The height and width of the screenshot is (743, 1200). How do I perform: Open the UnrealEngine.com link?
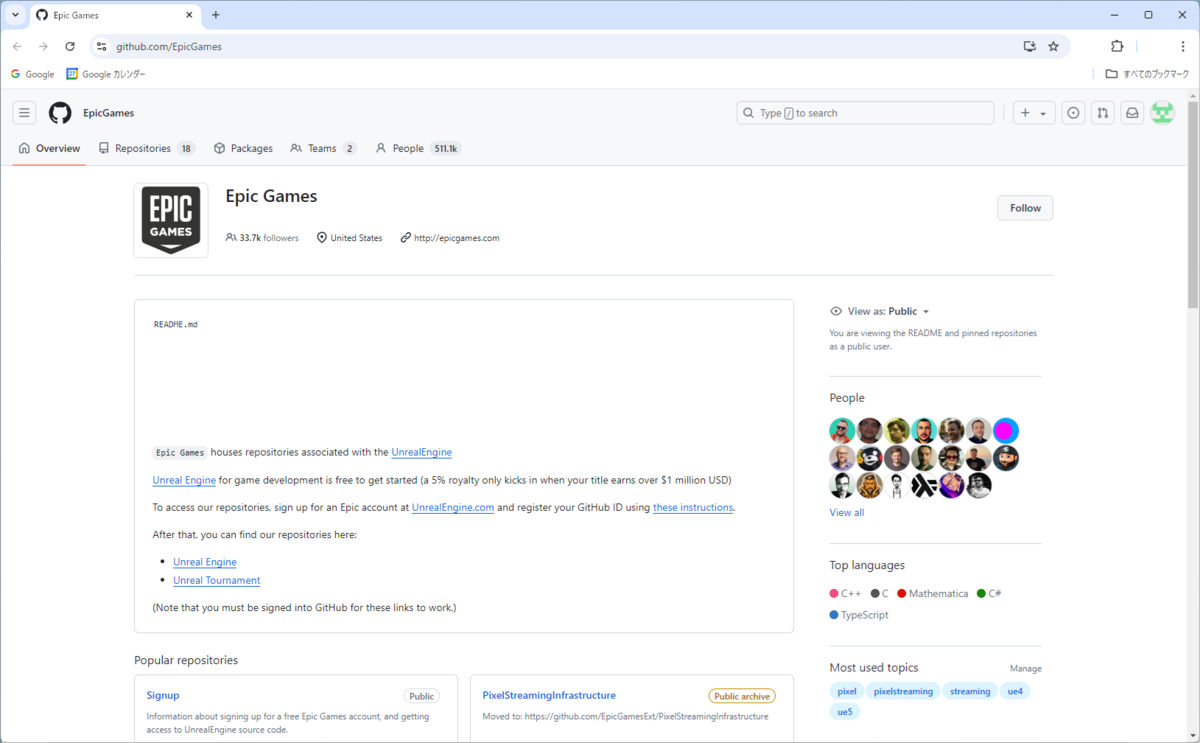(x=453, y=507)
